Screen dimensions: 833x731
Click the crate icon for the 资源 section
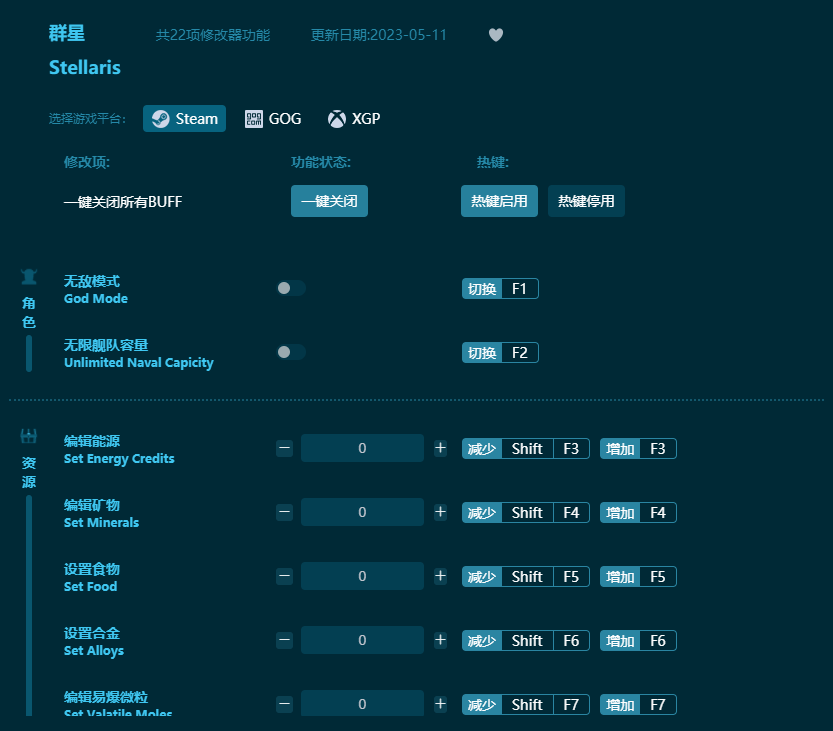(28, 433)
